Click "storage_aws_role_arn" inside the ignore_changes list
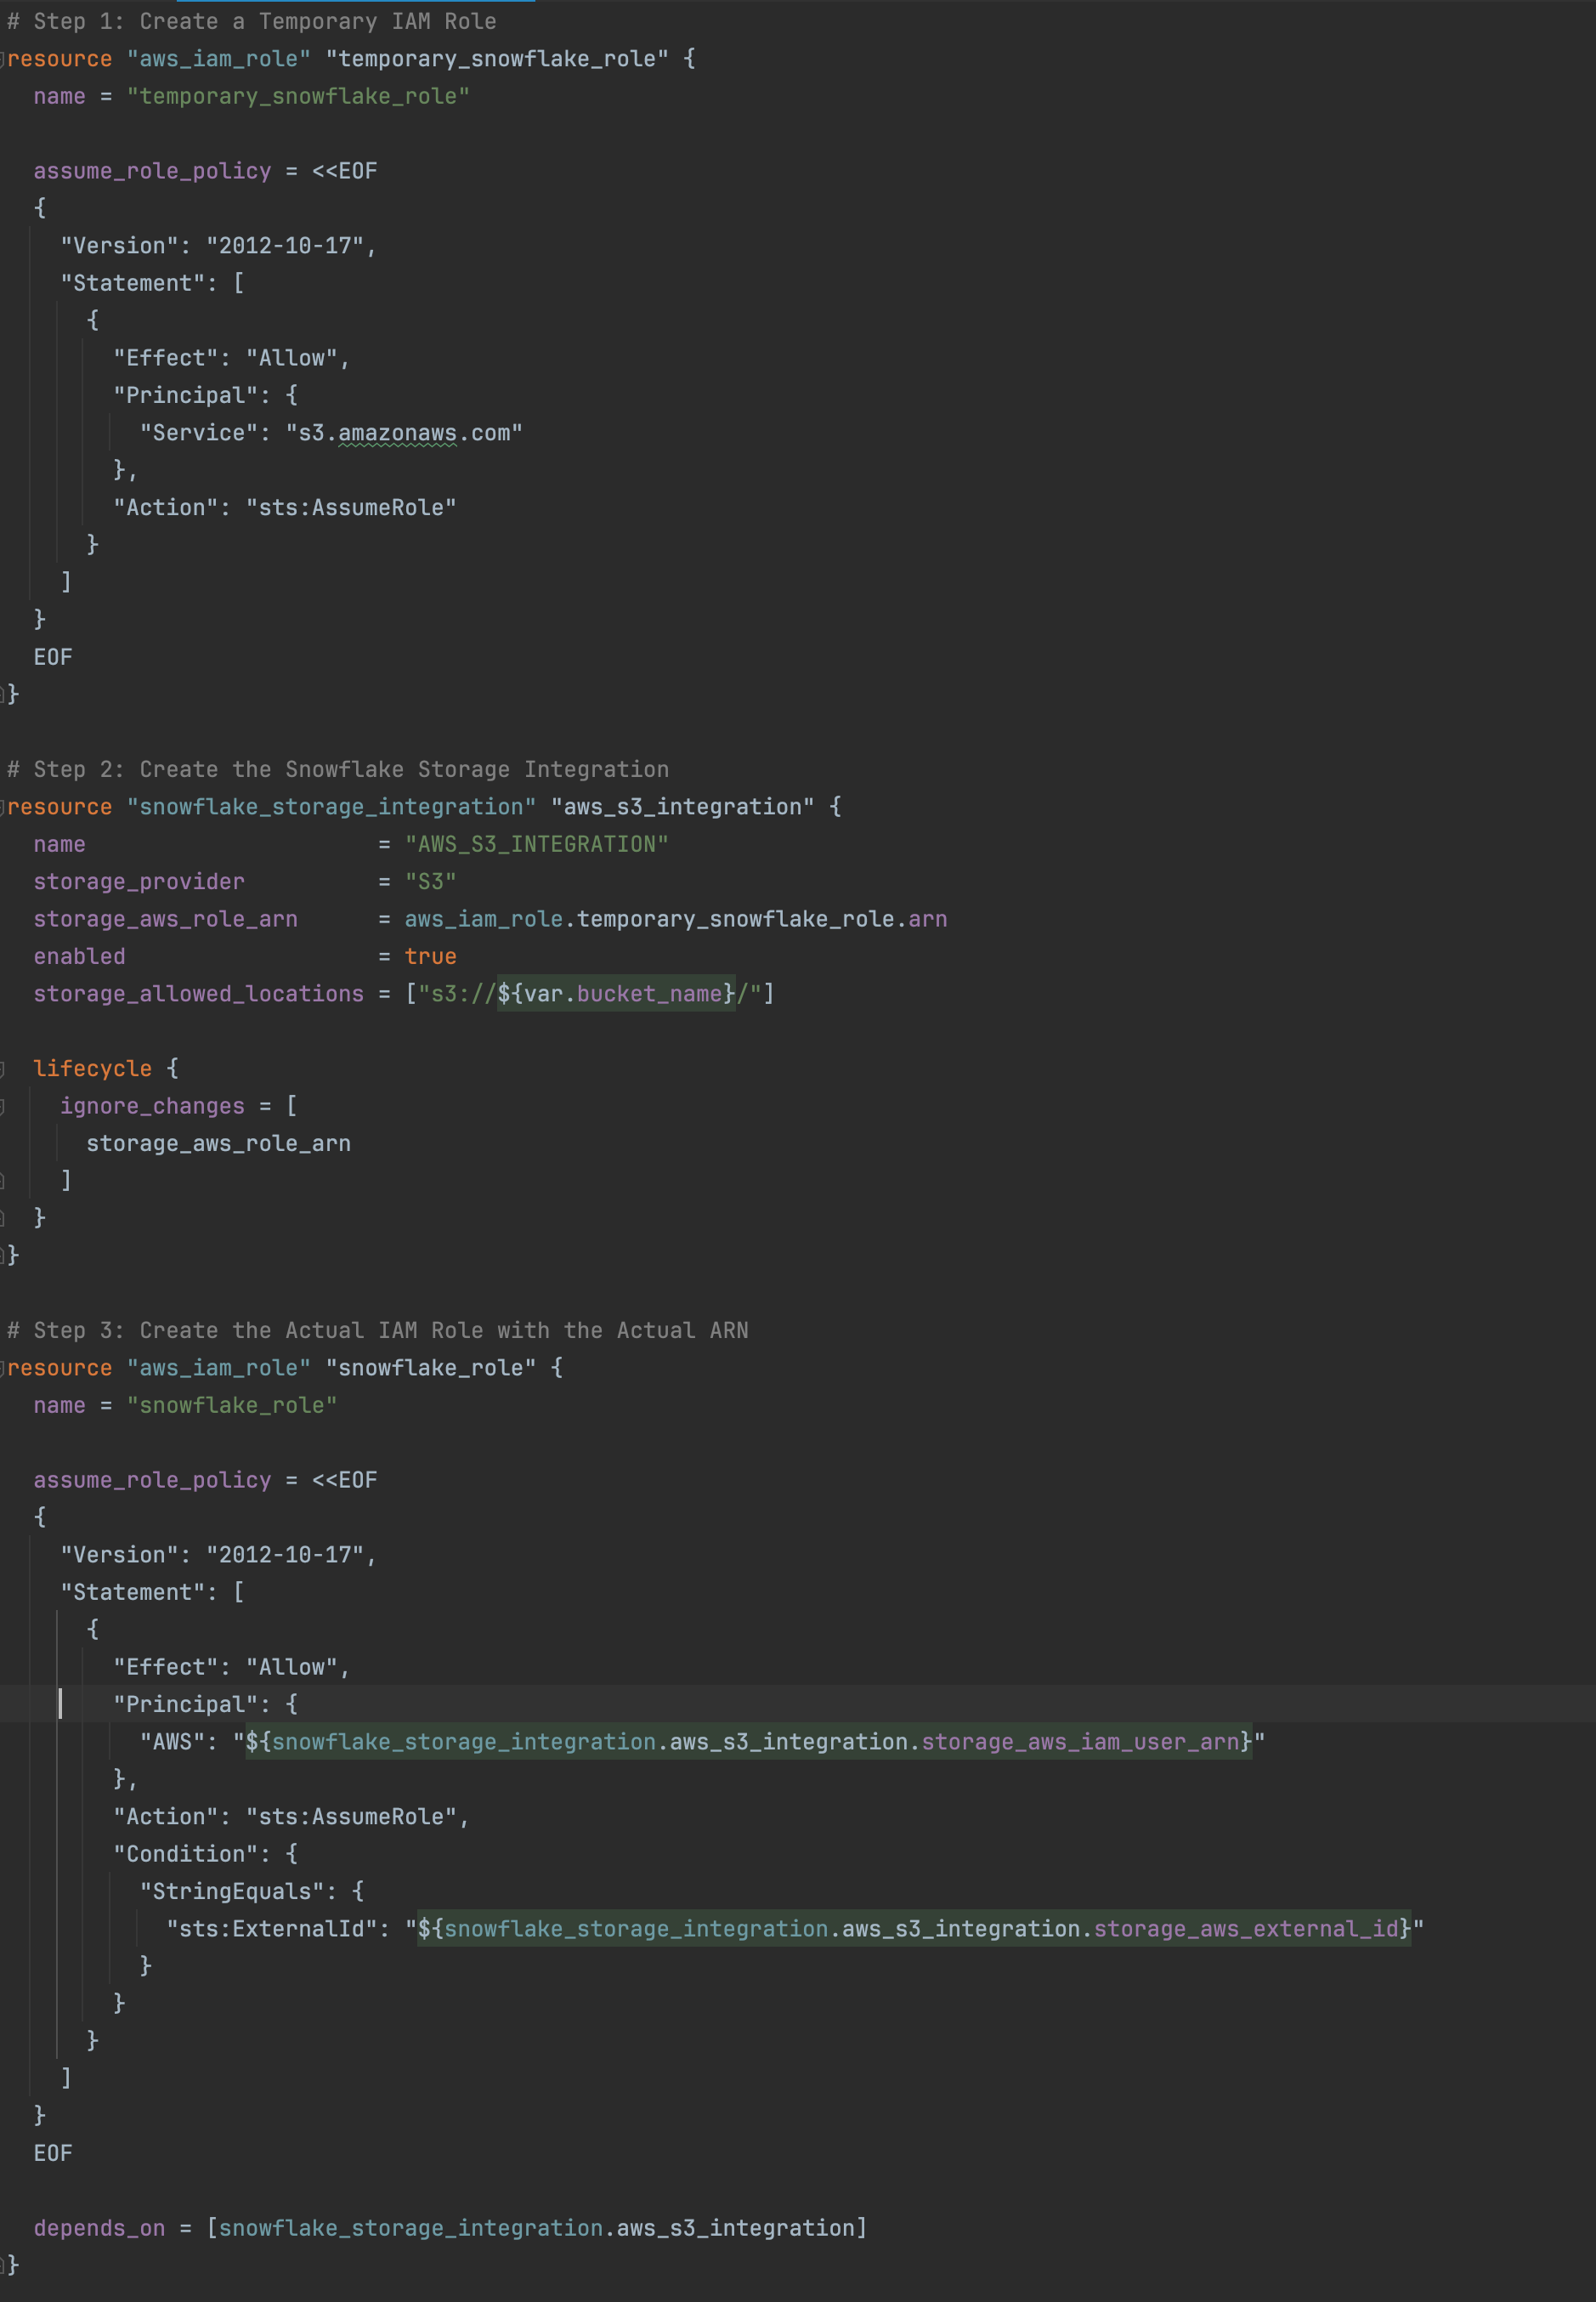The image size is (1596, 2302). [218, 1143]
